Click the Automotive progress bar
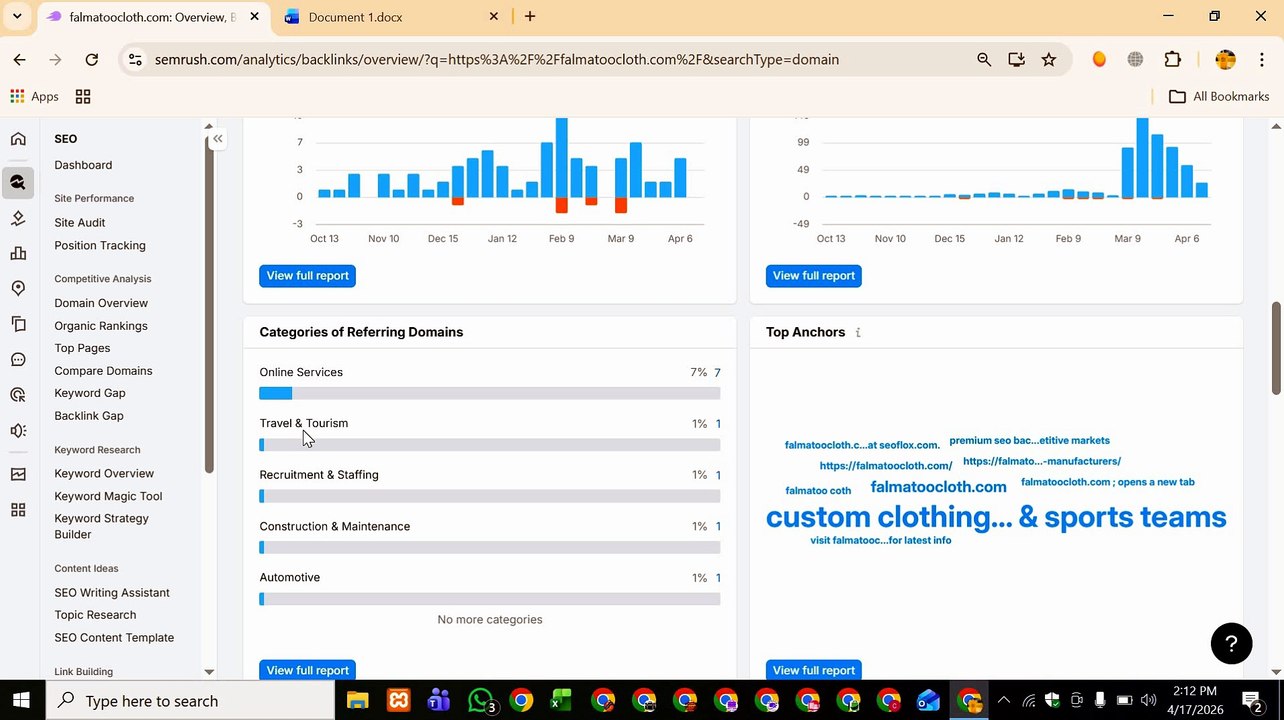Screen dimensions: 1284x720 pyautogui.click(x=490, y=599)
